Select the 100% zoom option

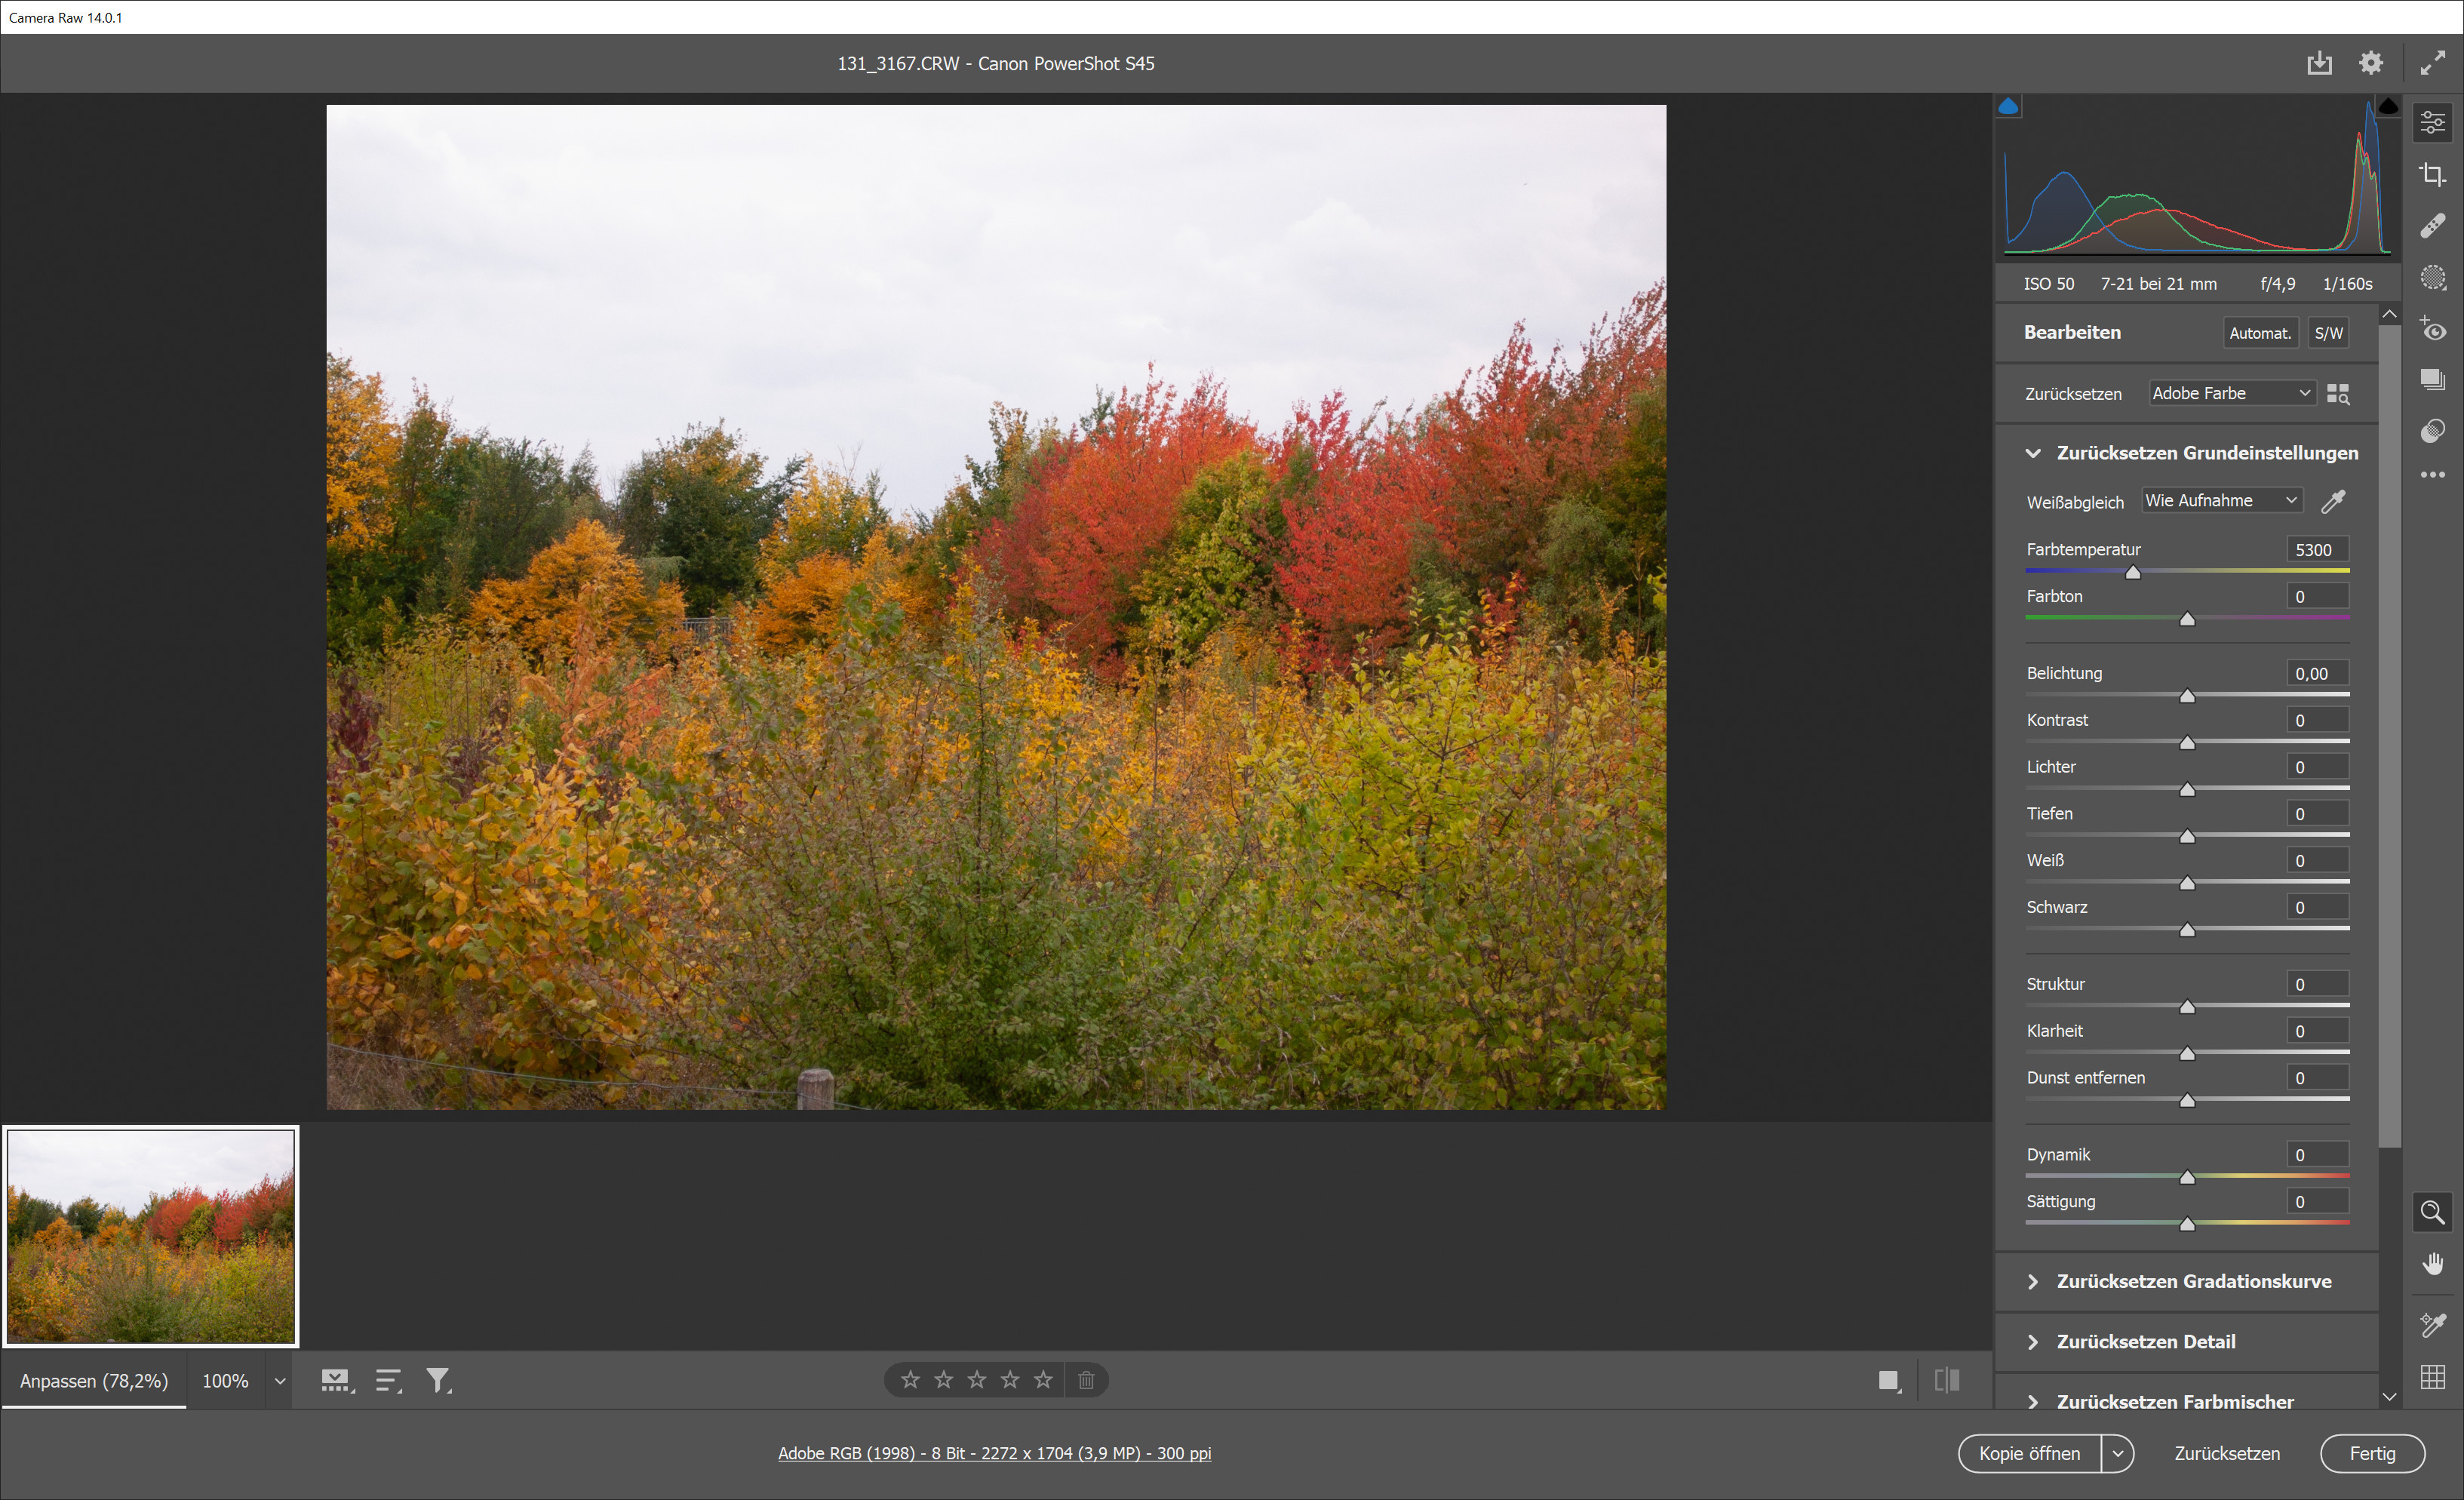(x=225, y=1381)
